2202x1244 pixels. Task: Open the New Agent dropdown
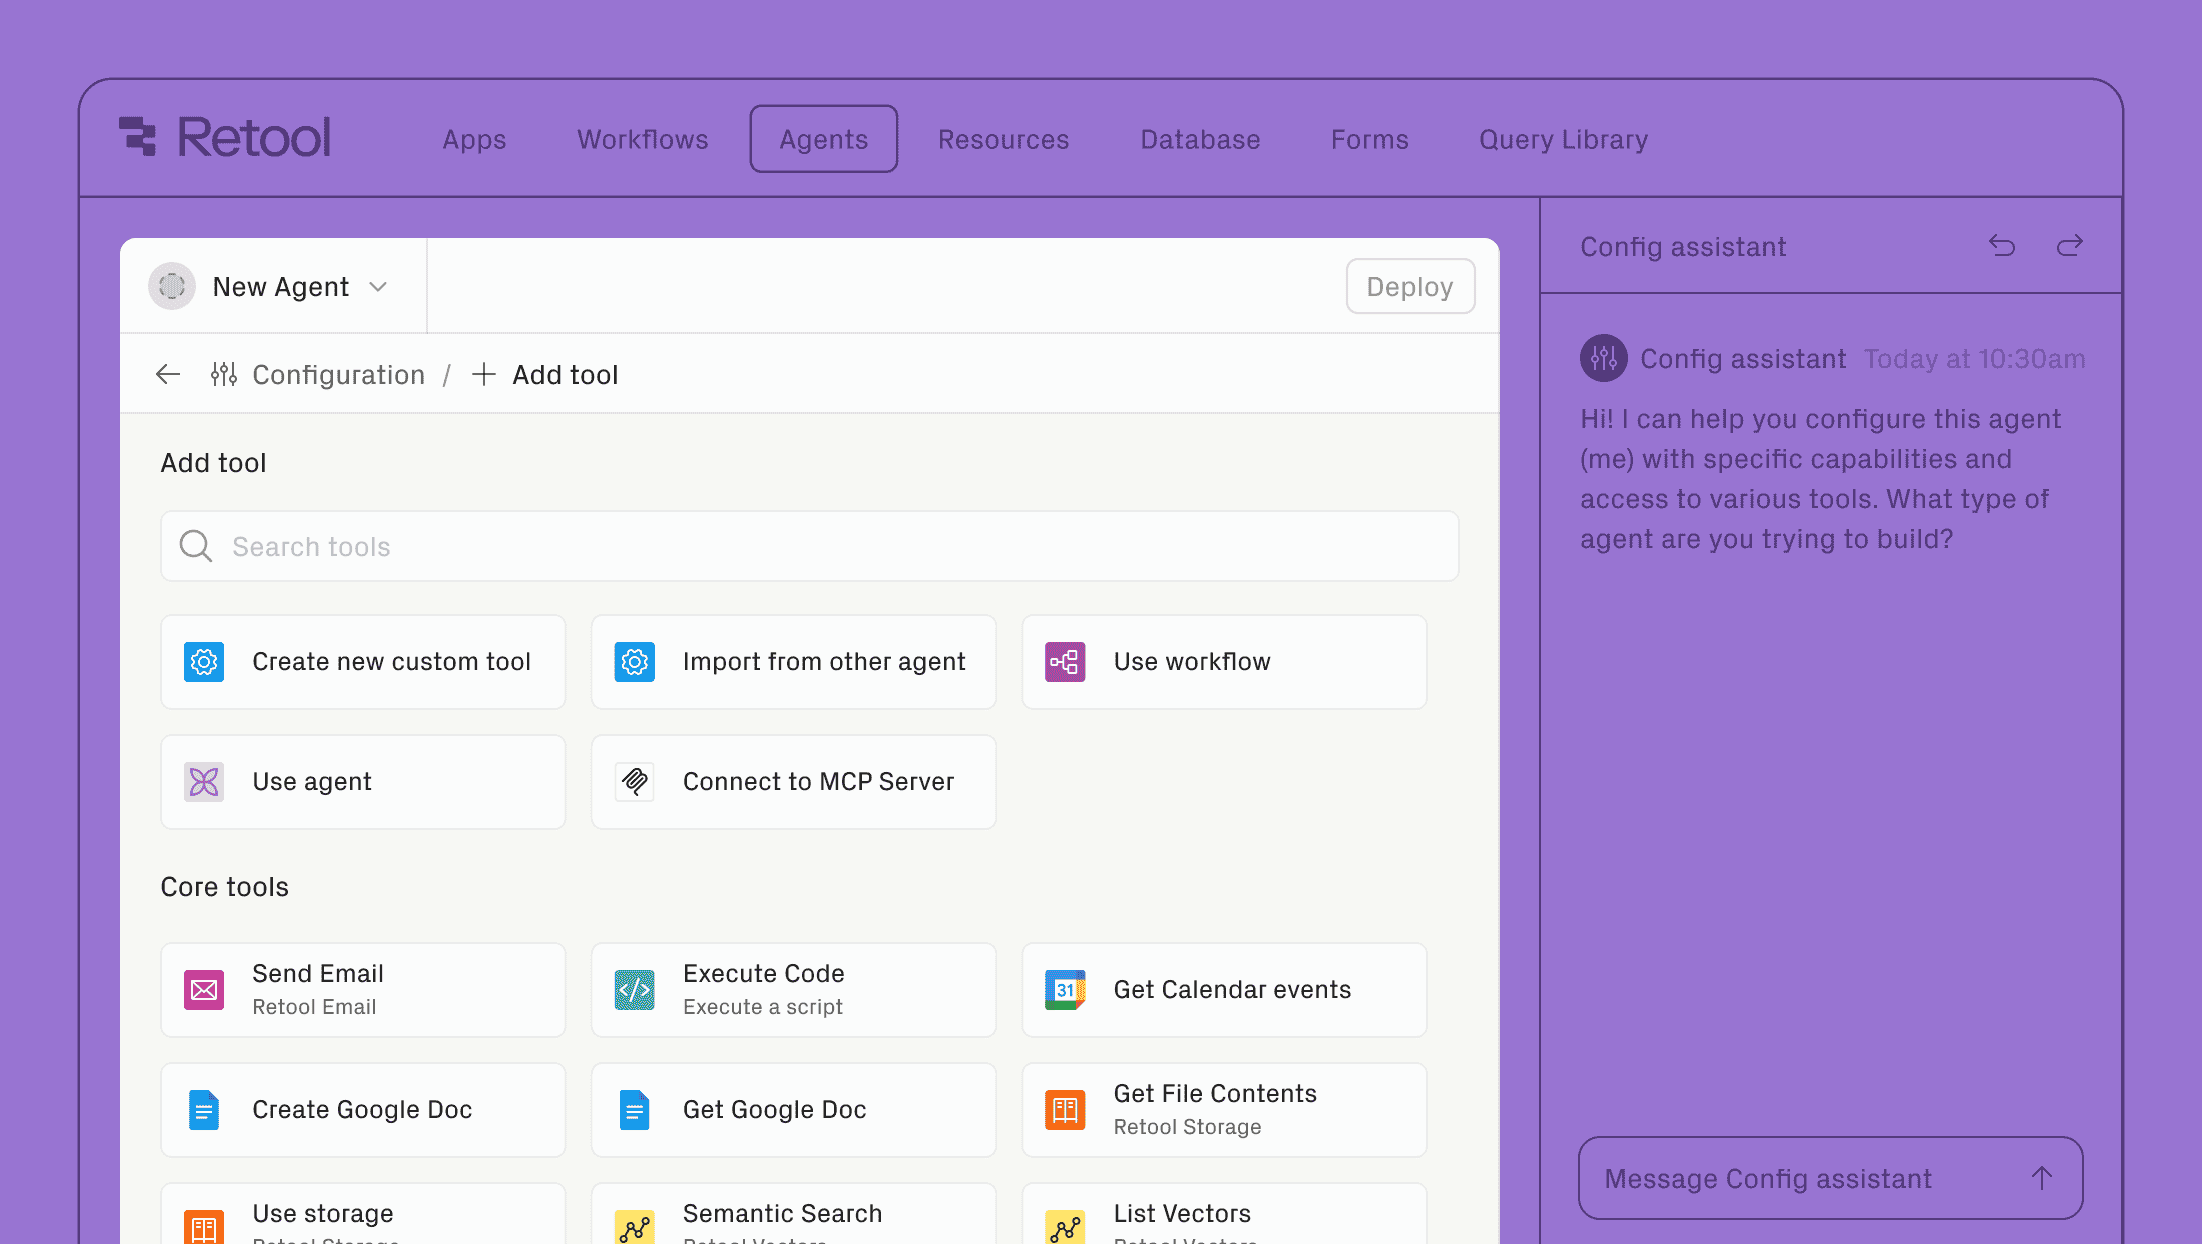pos(378,286)
